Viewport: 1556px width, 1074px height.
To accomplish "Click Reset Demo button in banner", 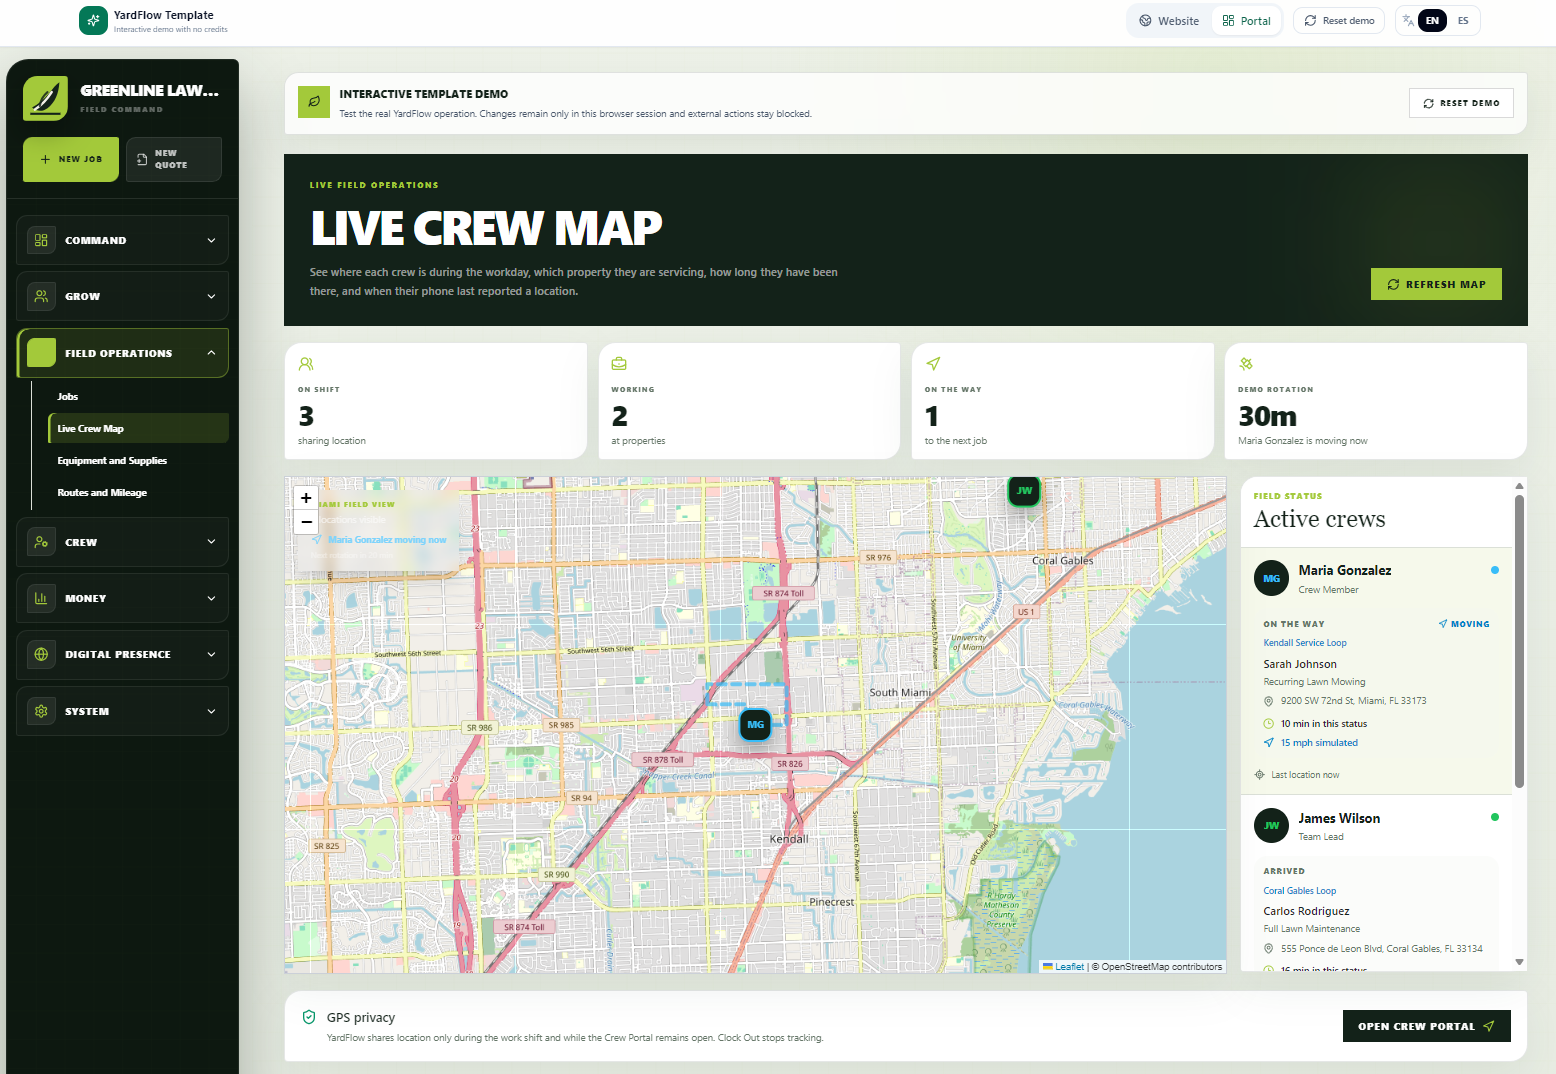I will pos(1461,103).
